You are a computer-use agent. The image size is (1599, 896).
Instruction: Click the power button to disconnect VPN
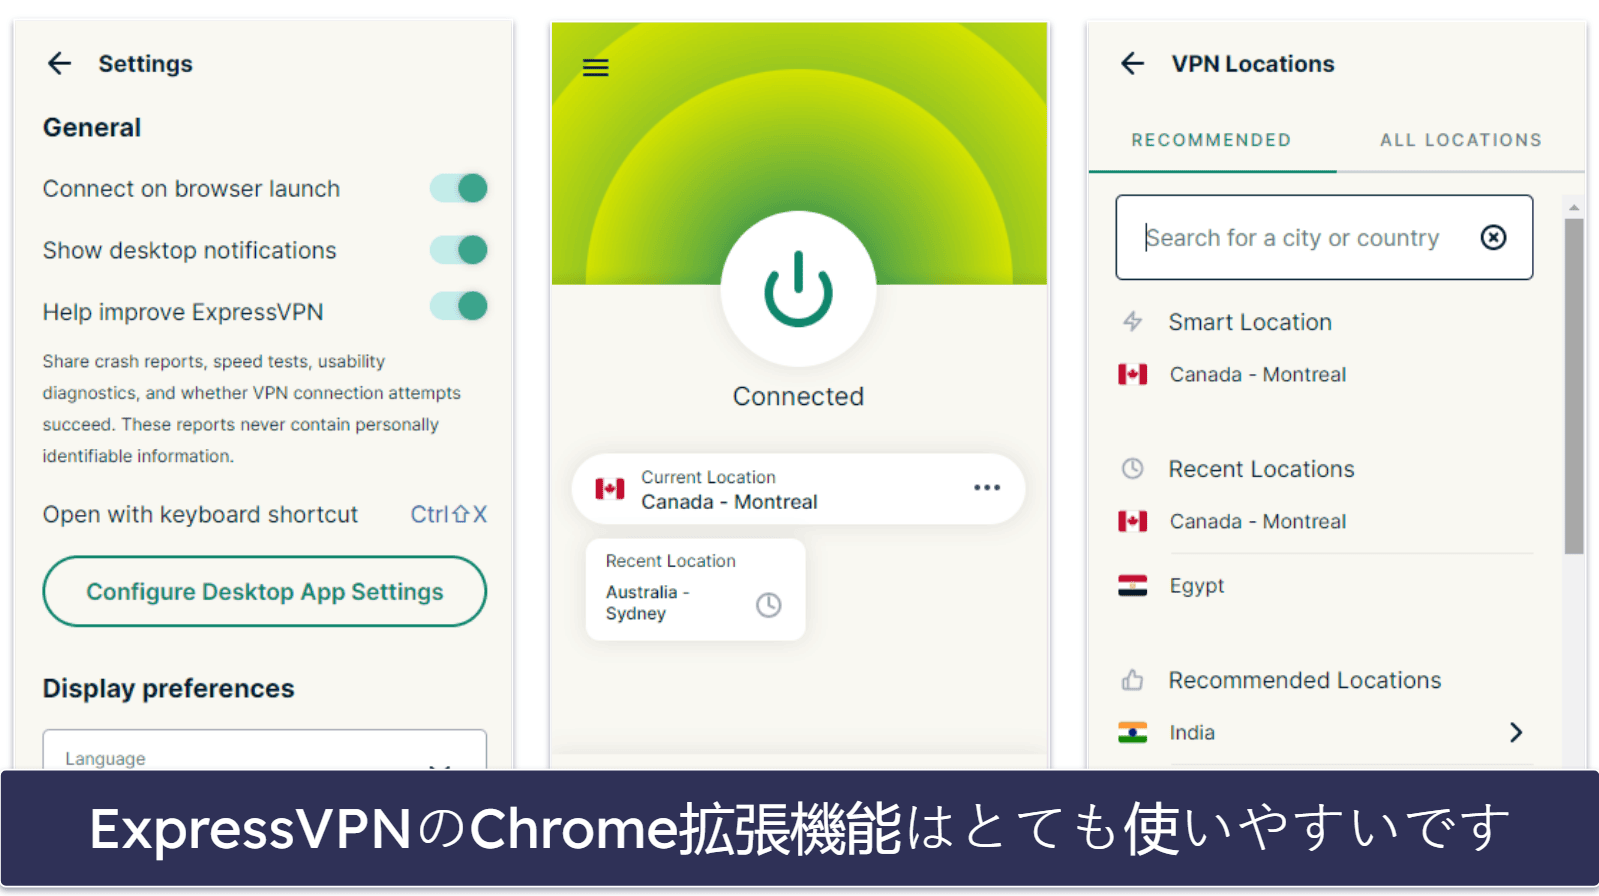[798, 289]
